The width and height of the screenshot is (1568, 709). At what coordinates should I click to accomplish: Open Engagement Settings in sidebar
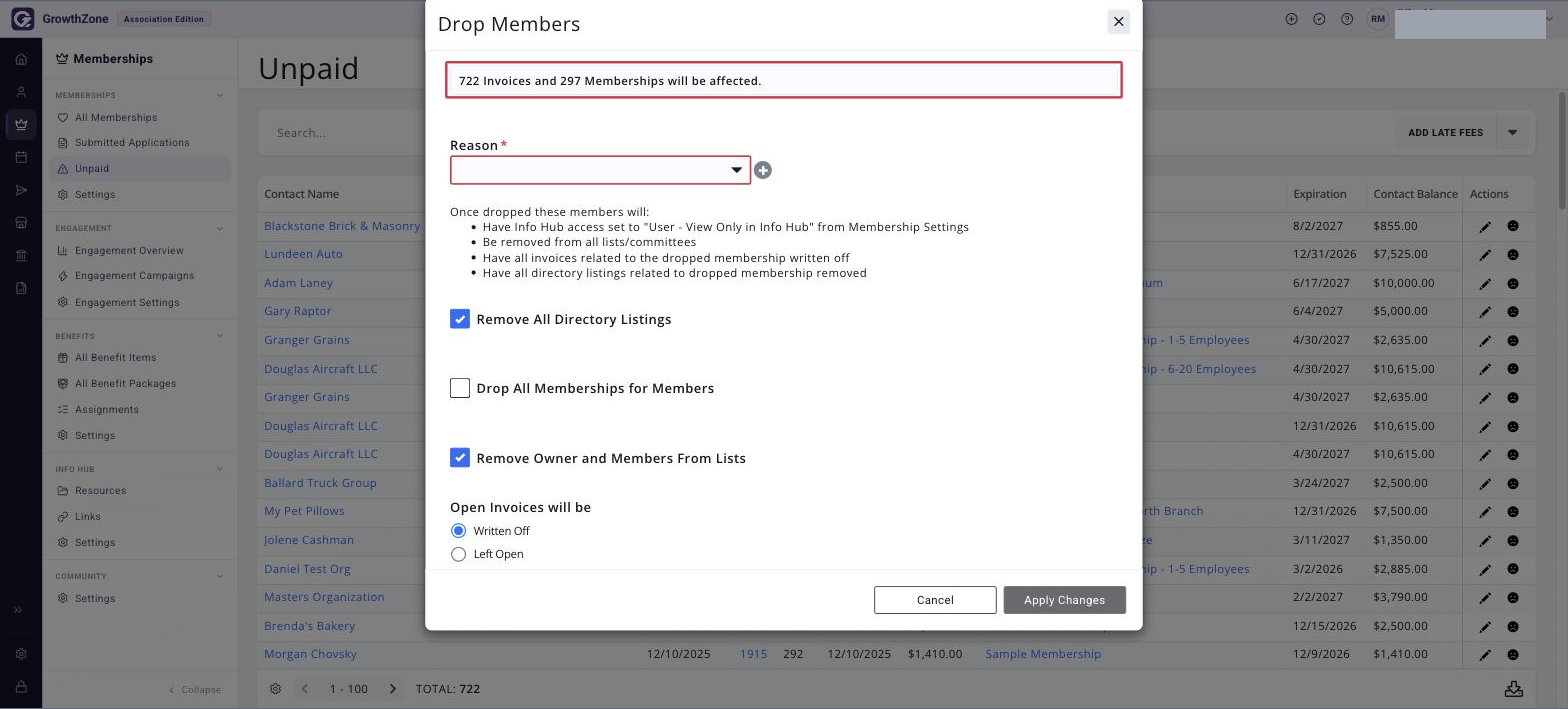pos(127,302)
